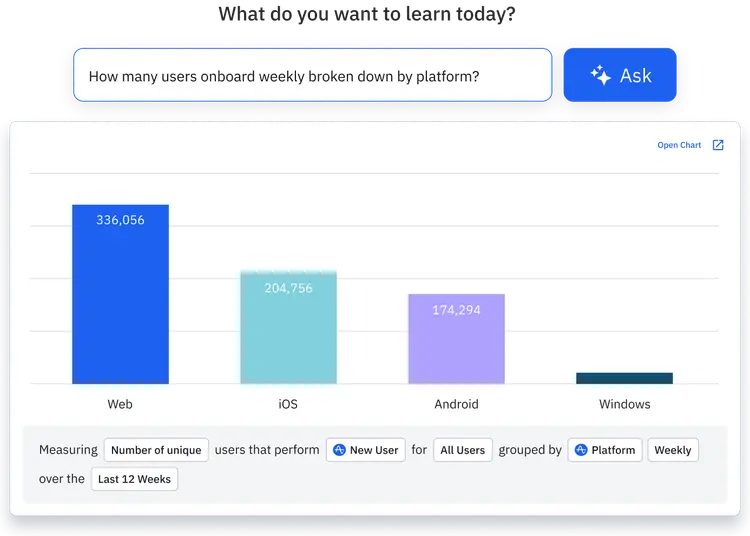Click the sparkle icon on Ask button
The width and height of the screenshot is (750, 536).
click(x=600, y=75)
